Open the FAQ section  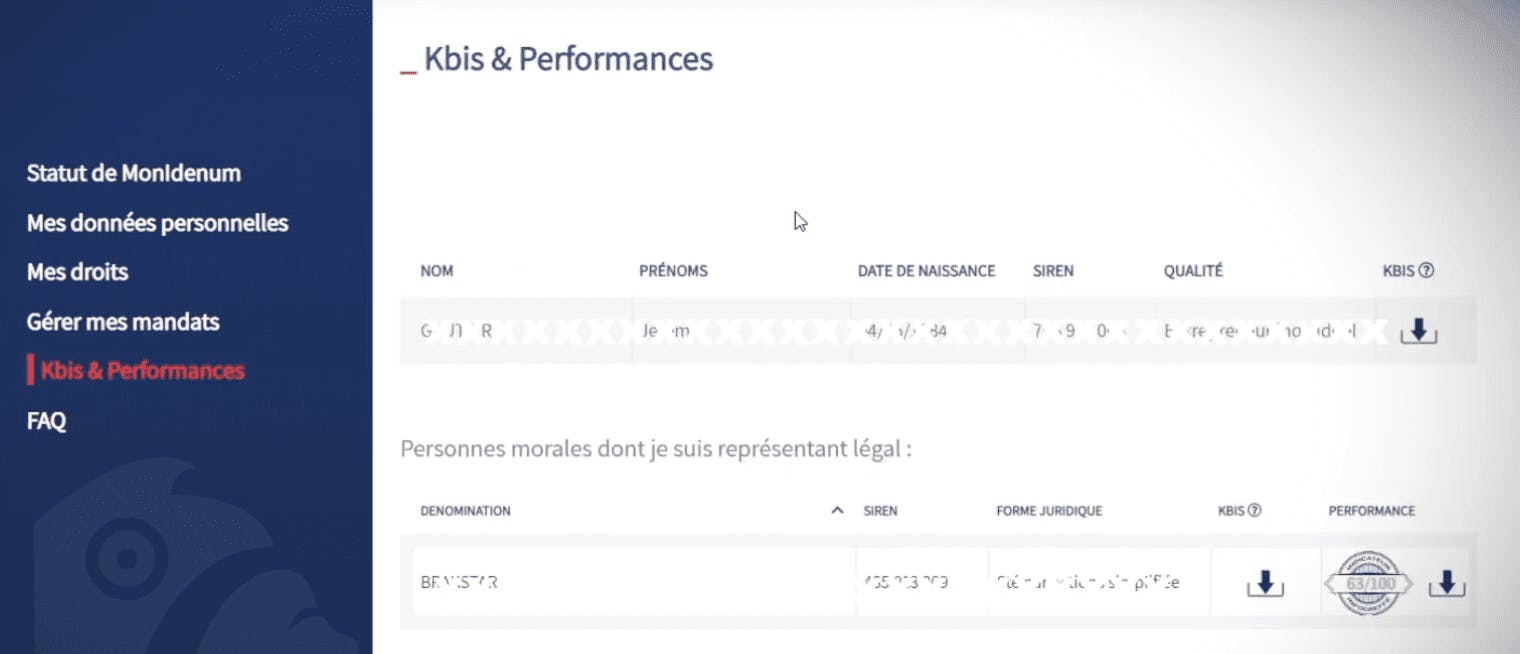[x=46, y=420]
